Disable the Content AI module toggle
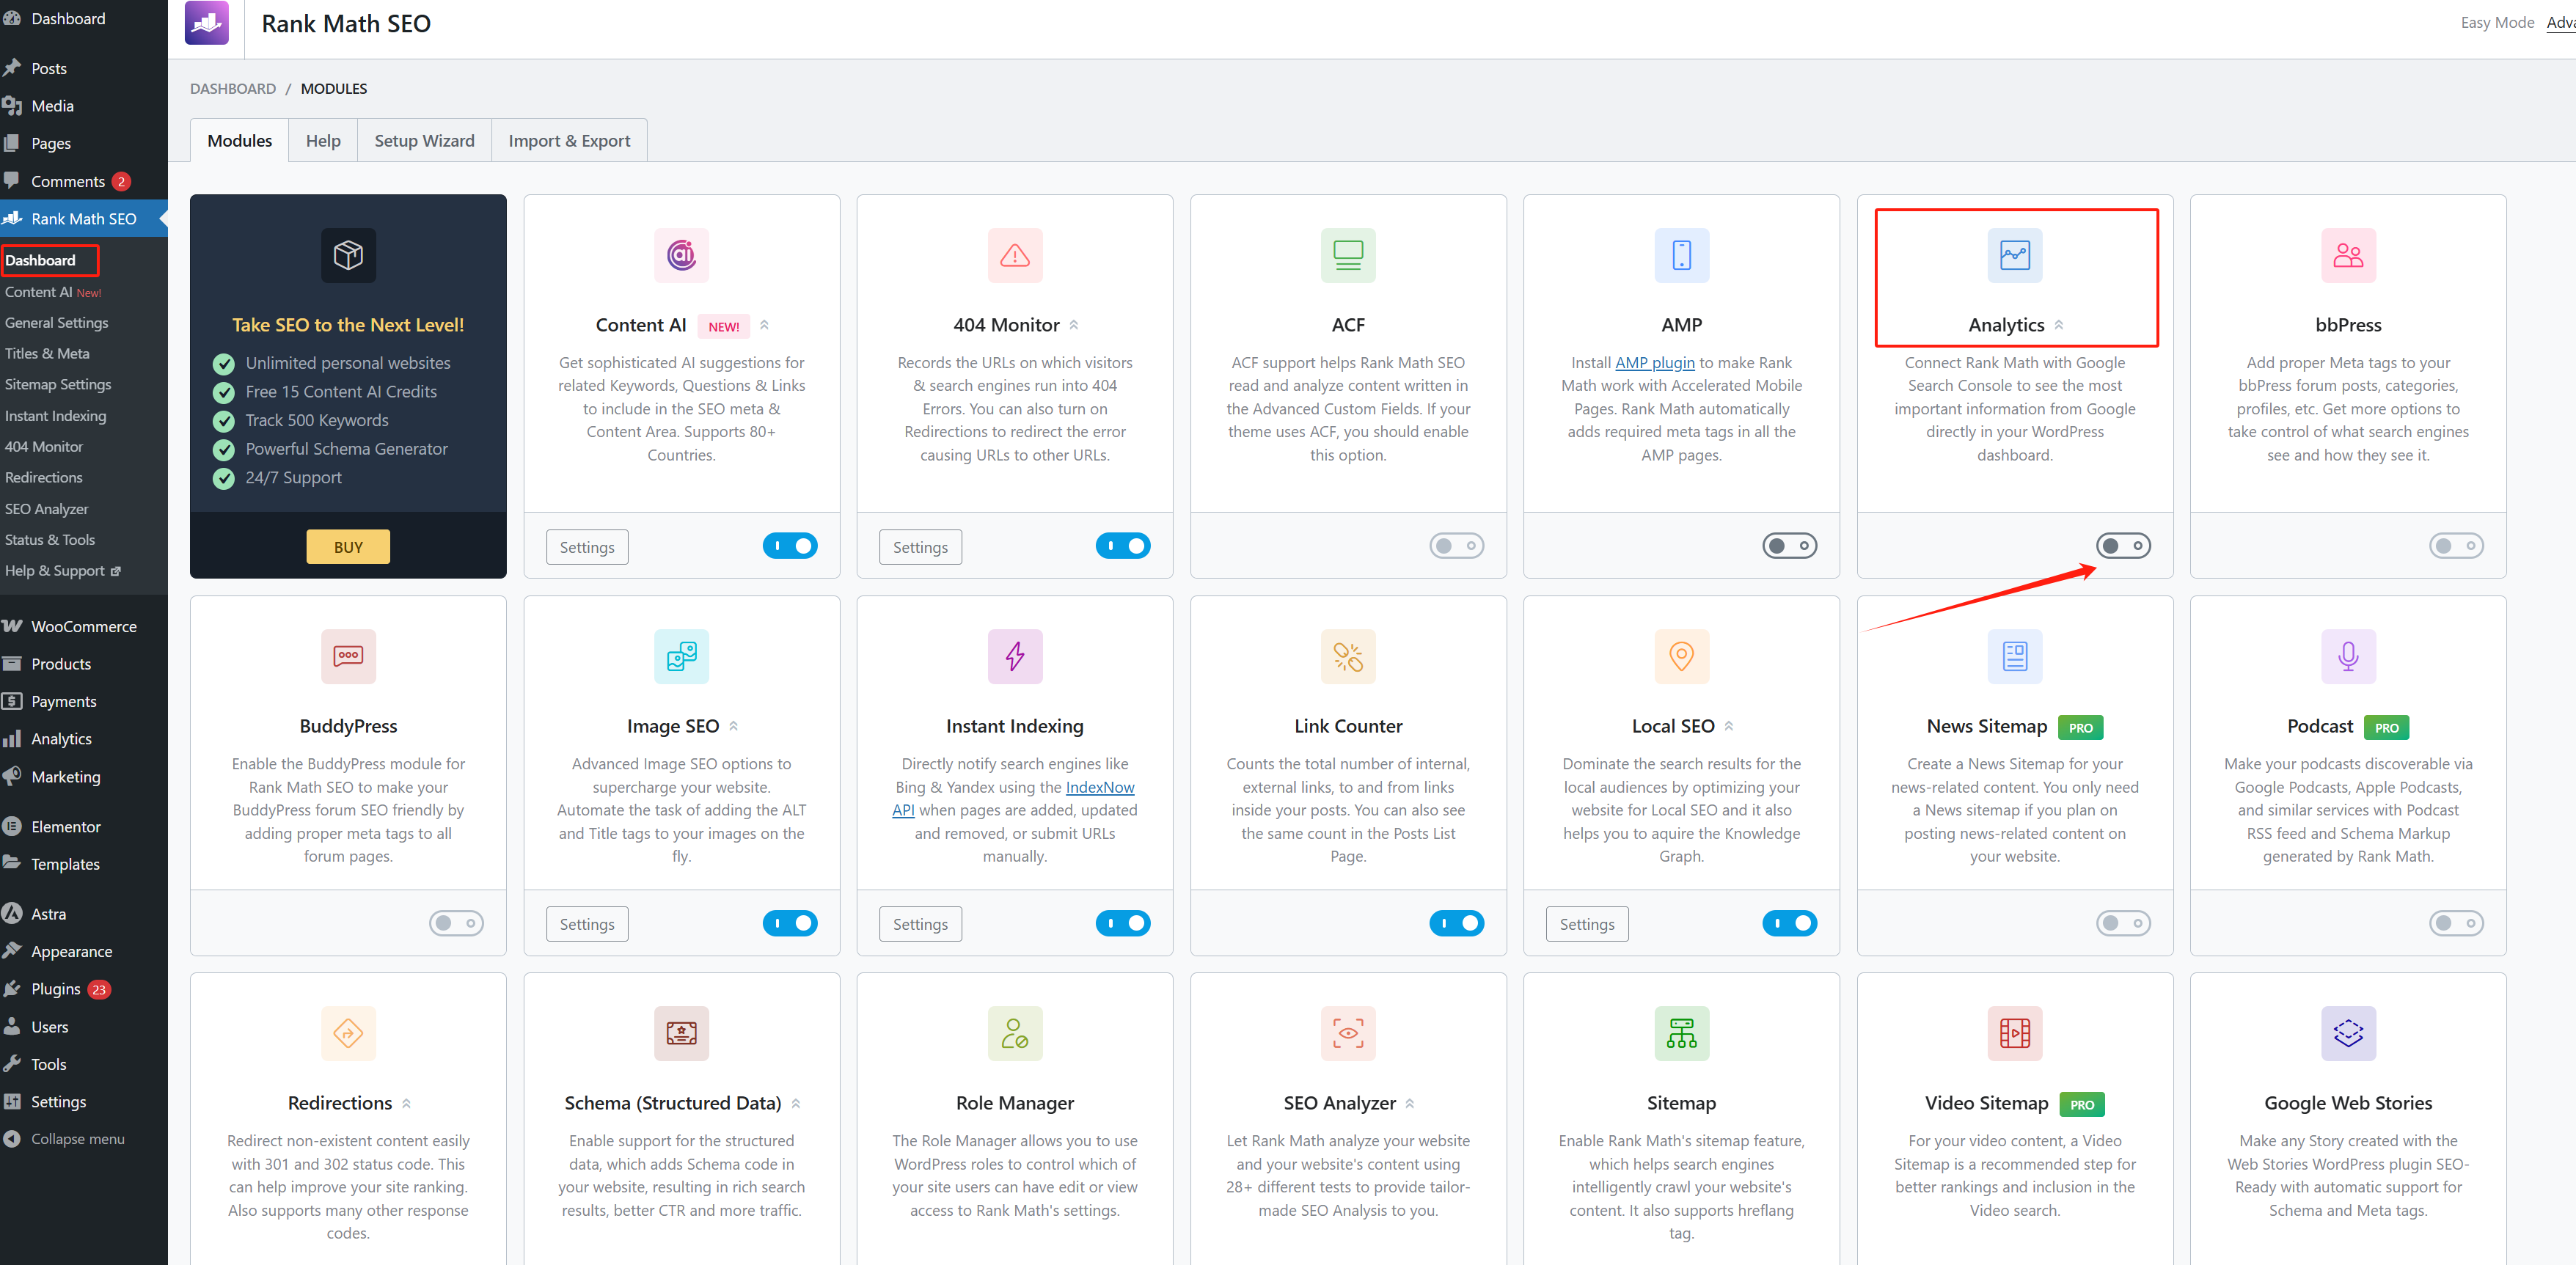 tap(789, 546)
